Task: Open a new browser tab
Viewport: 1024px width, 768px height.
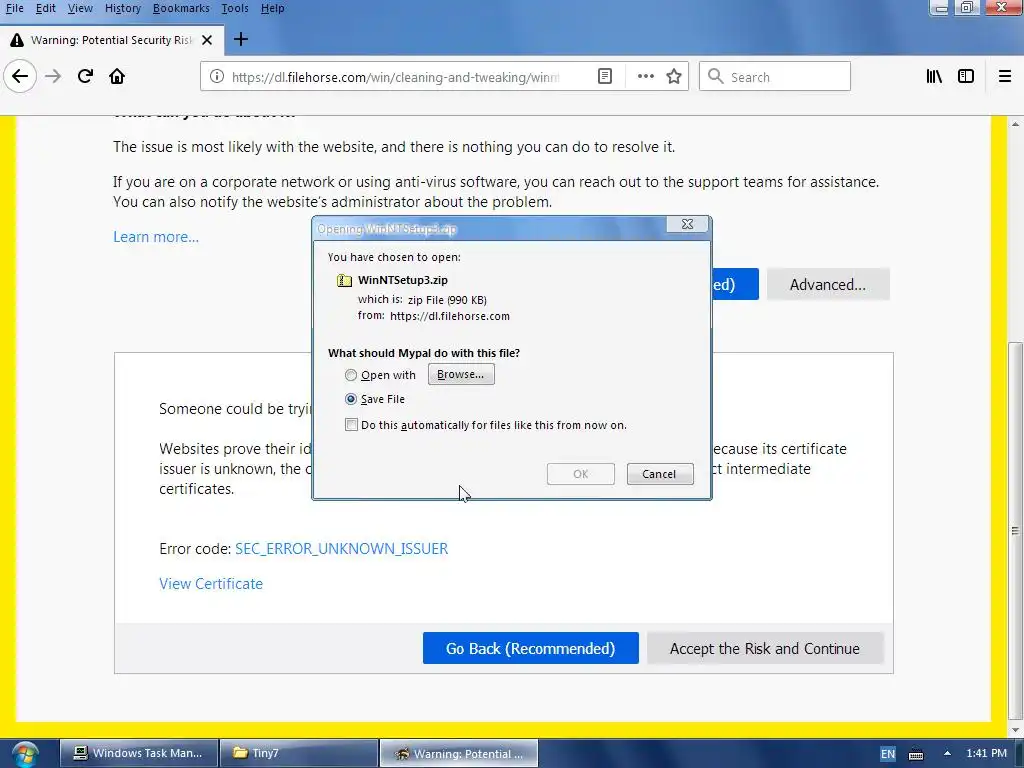Action: [x=240, y=40]
